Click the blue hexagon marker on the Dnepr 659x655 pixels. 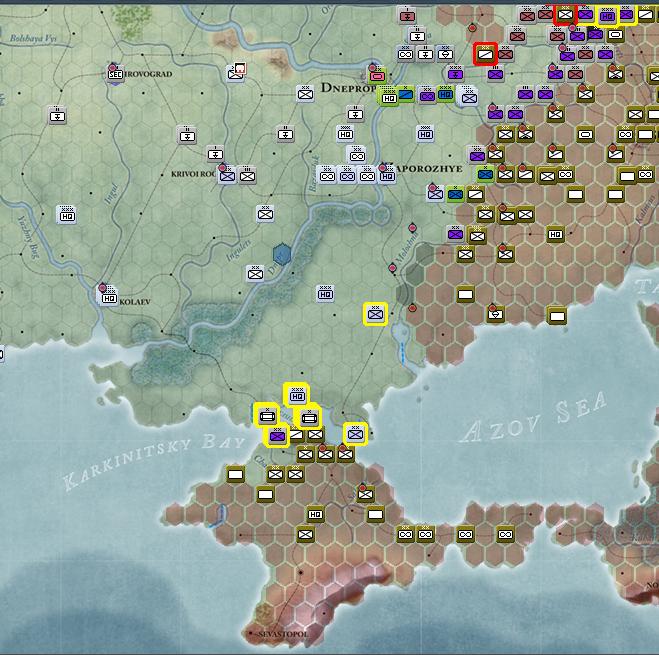pyautogui.click(x=282, y=254)
